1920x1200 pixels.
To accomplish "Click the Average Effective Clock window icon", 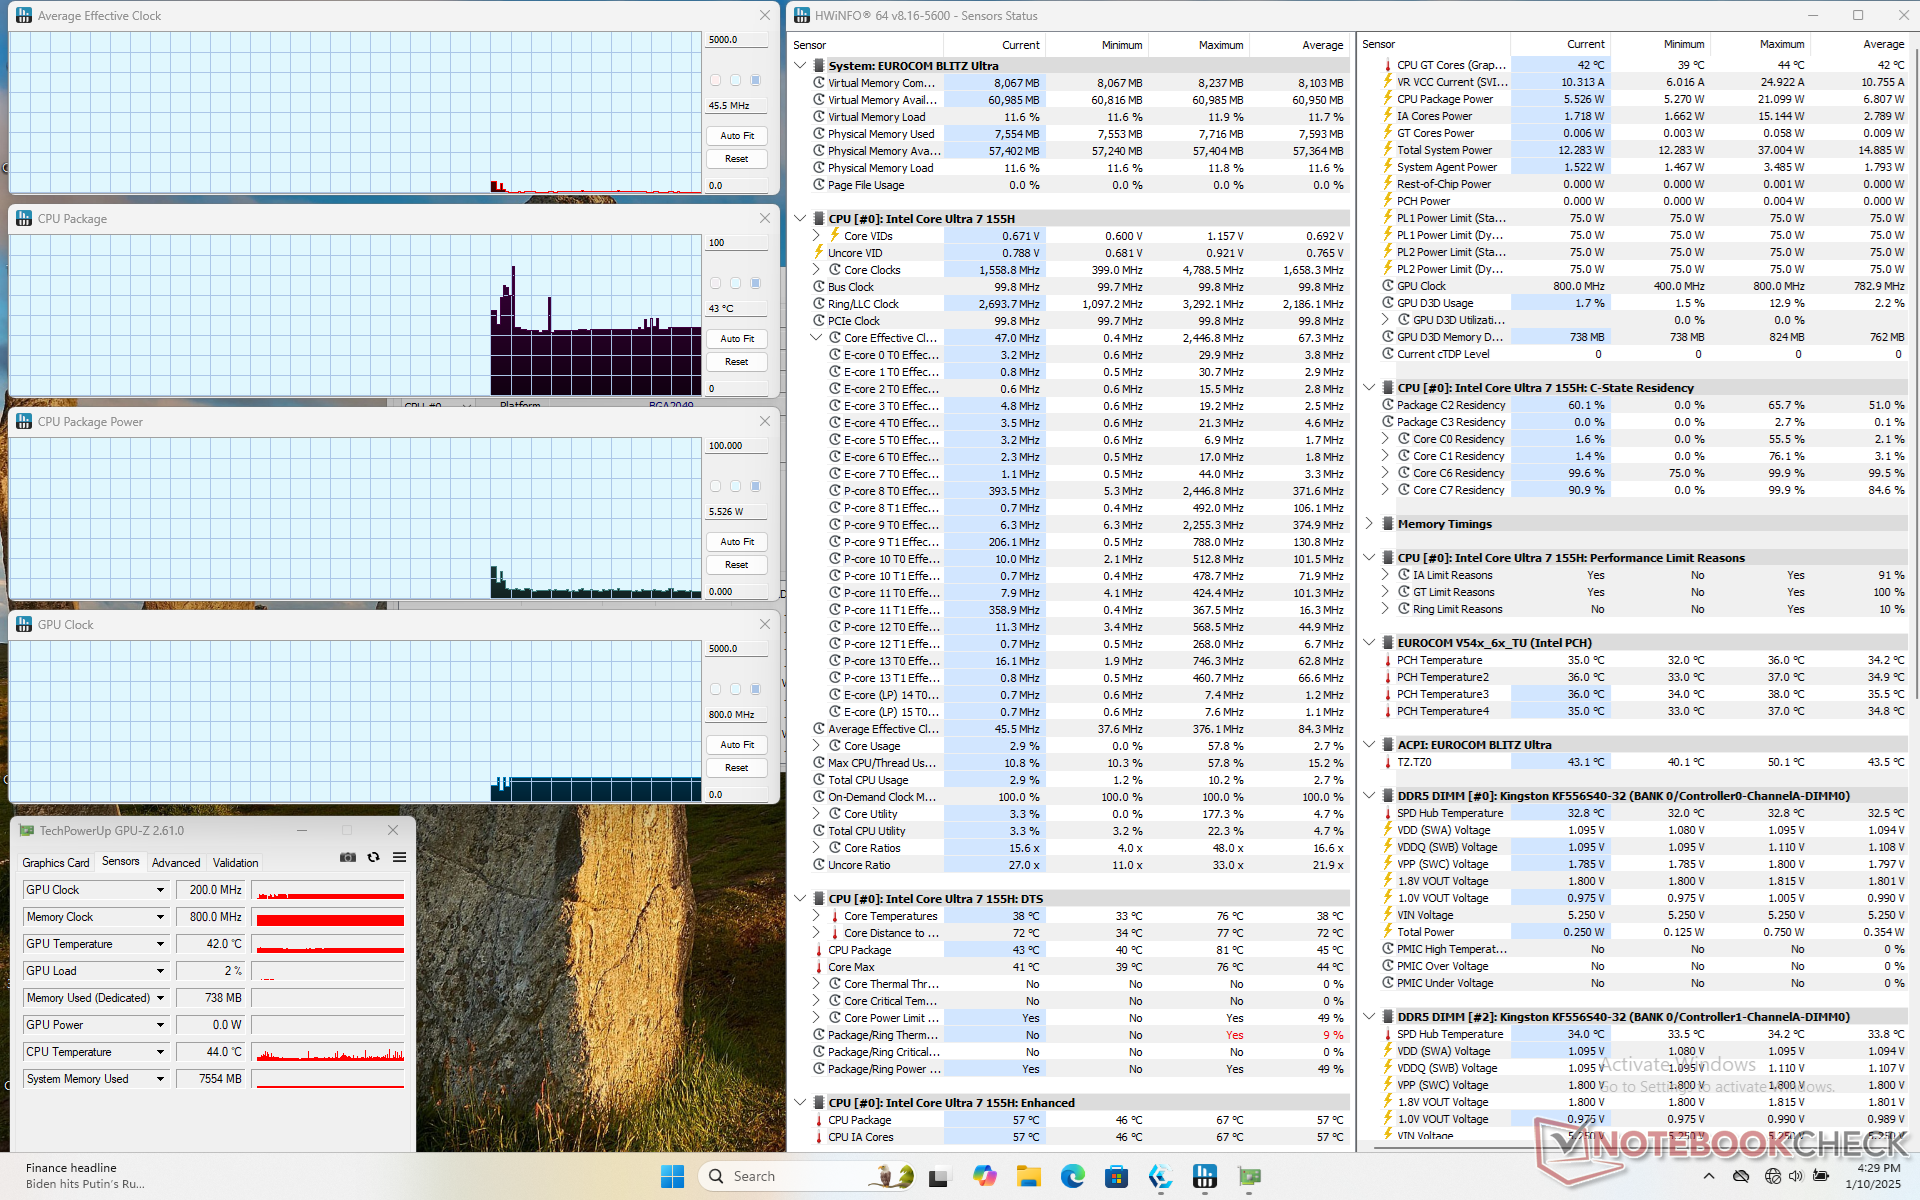I will [24, 15].
